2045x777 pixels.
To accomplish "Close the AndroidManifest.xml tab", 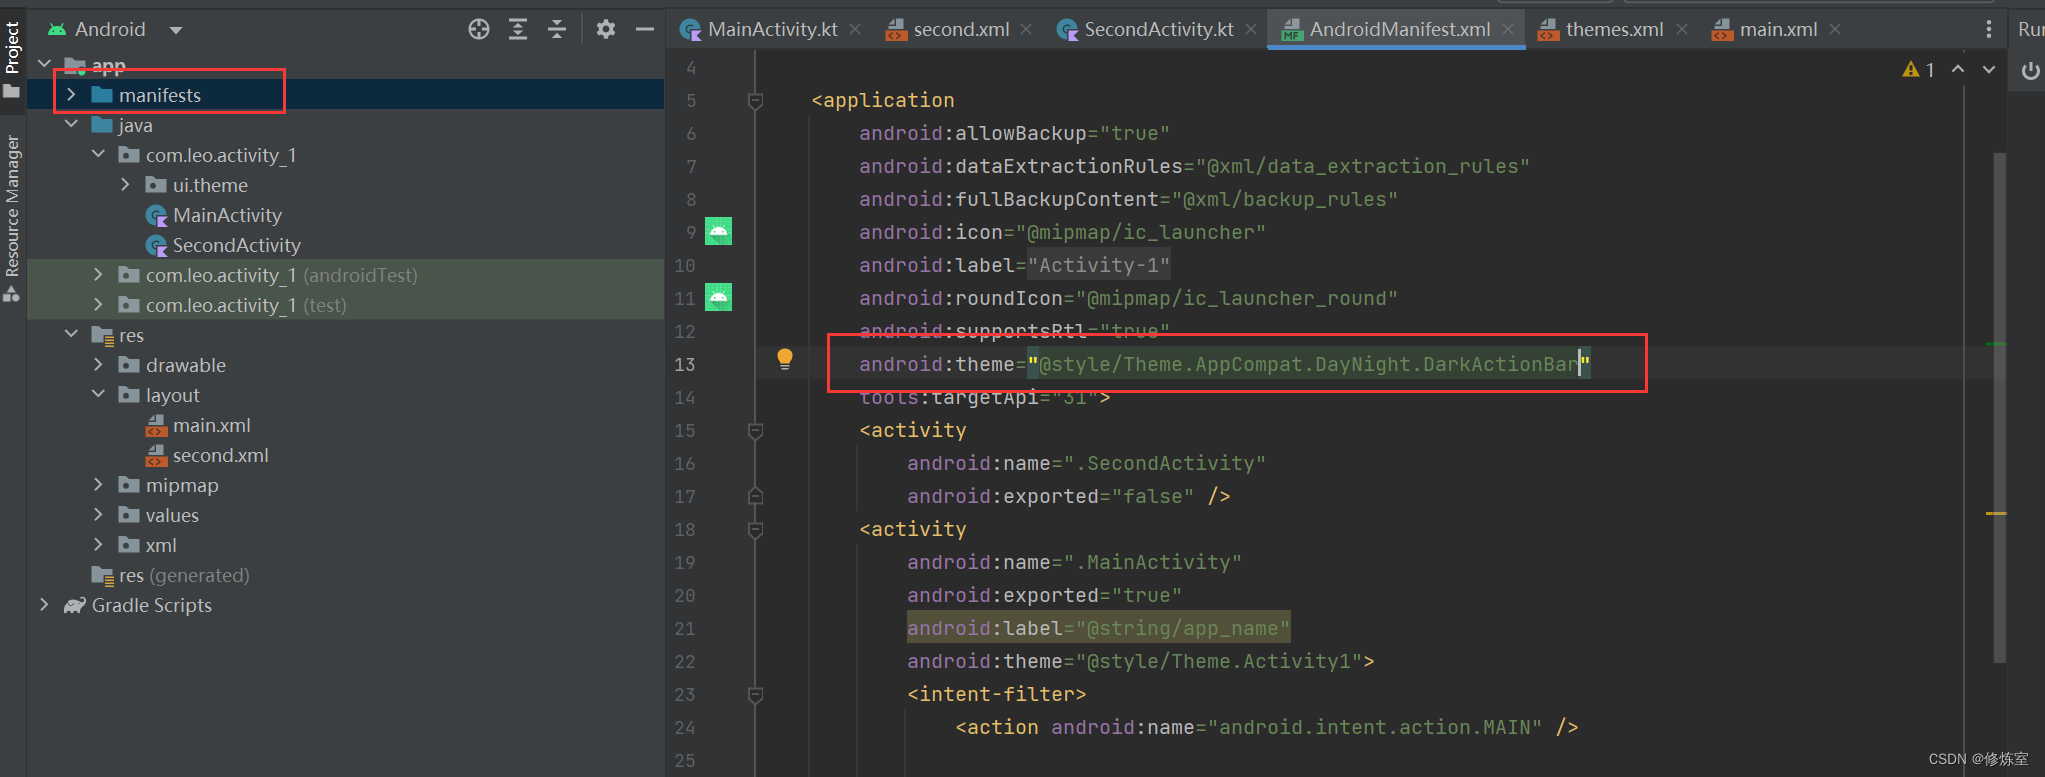I will click(1508, 29).
